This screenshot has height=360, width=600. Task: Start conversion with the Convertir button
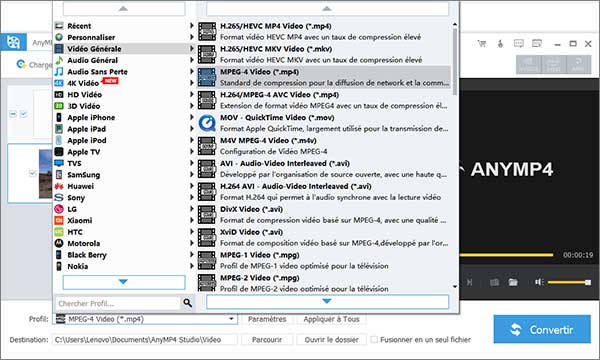click(x=542, y=329)
